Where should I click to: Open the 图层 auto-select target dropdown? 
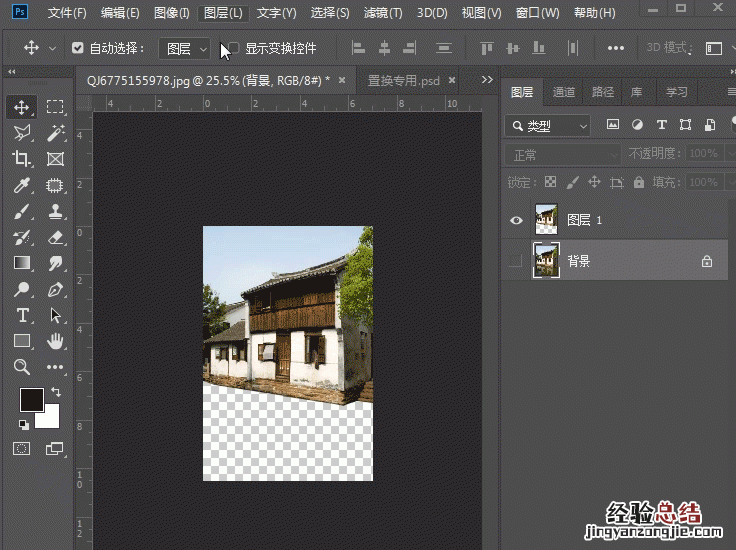(185, 48)
